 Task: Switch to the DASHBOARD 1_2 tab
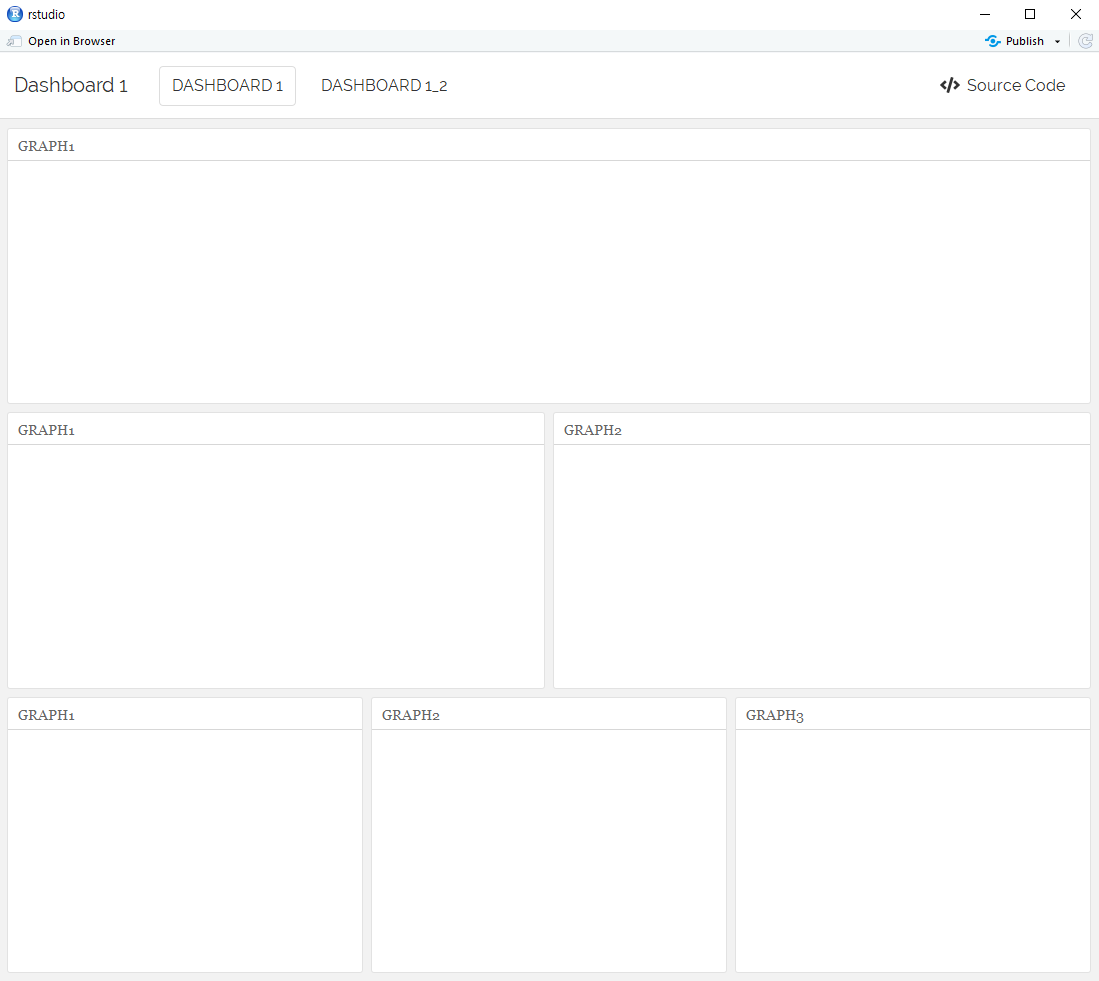click(x=384, y=85)
